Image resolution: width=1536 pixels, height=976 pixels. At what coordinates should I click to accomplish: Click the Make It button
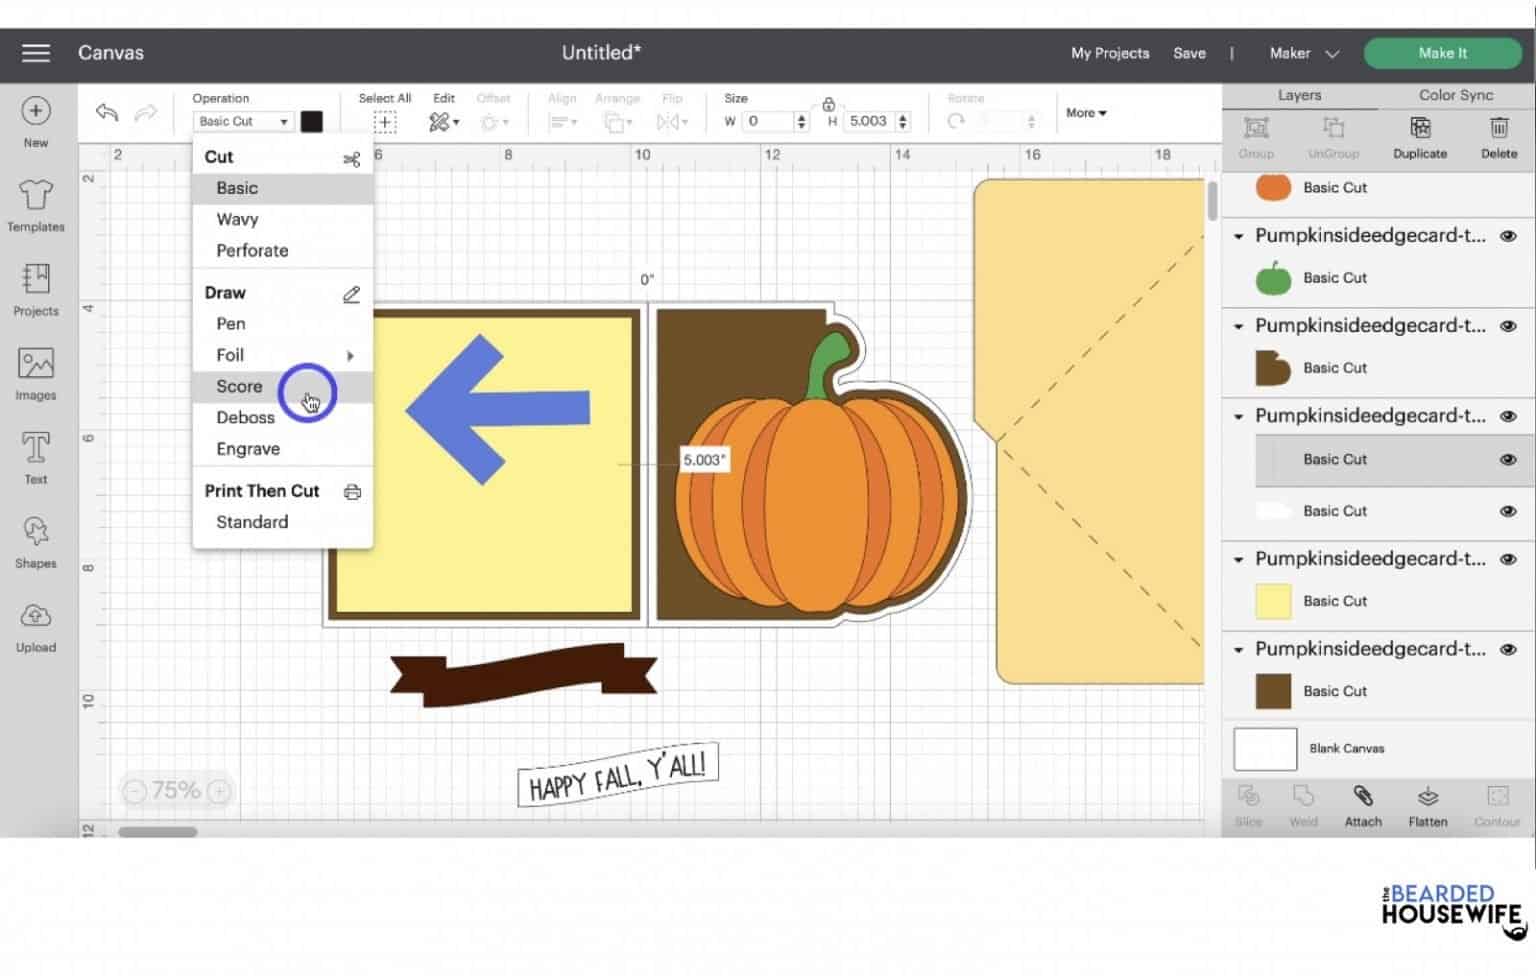pyautogui.click(x=1443, y=53)
